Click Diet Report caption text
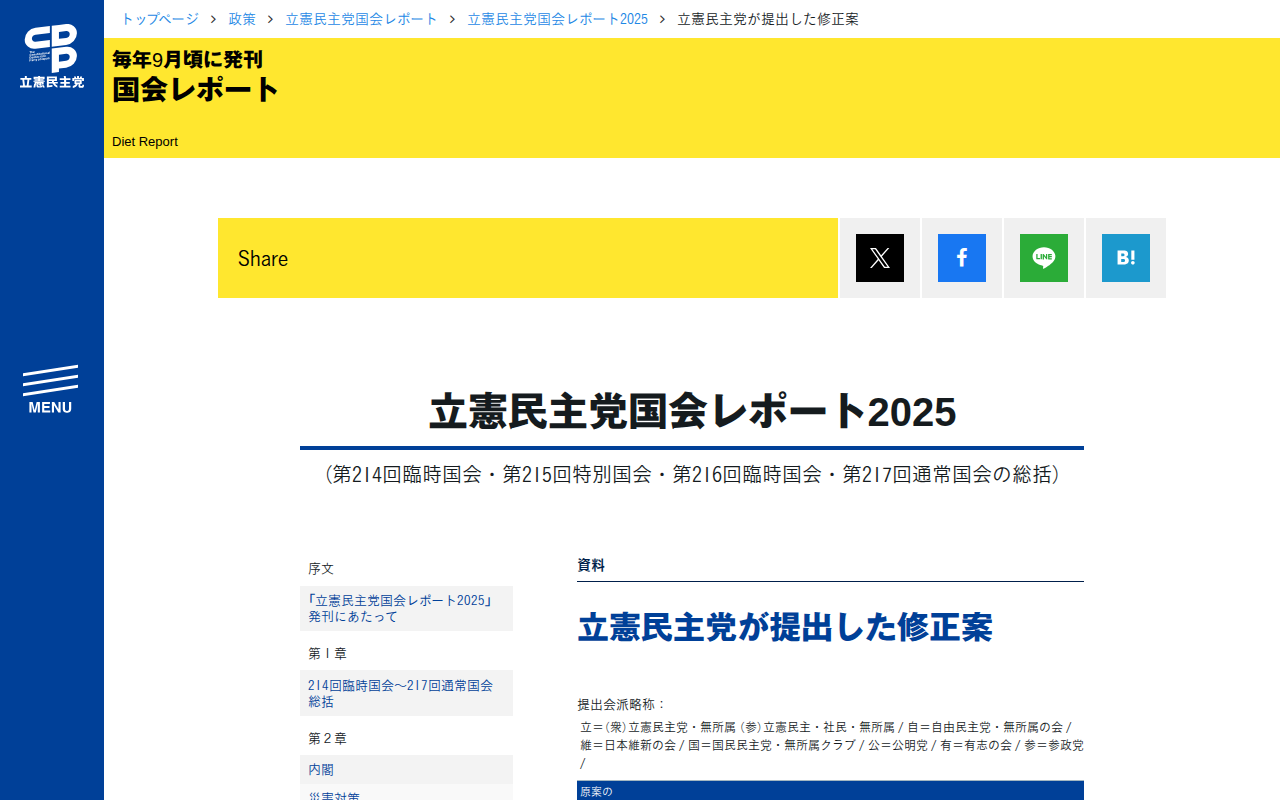1280x800 pixels. (x=145, y=142)
